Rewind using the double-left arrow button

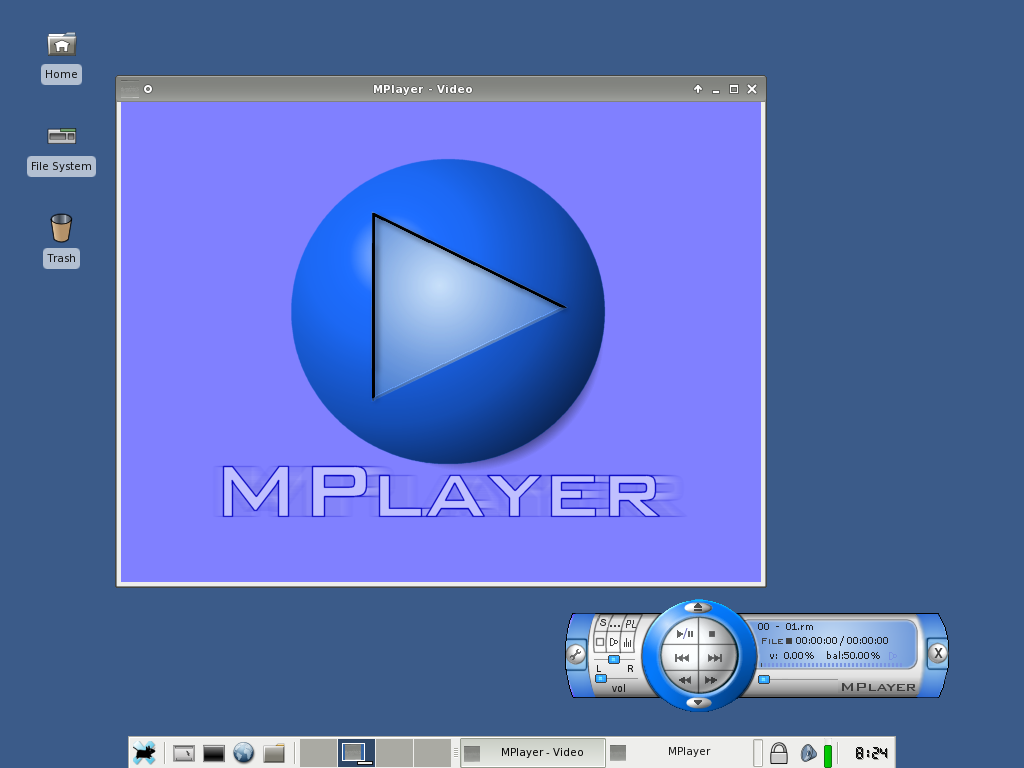tap(684, 680)
